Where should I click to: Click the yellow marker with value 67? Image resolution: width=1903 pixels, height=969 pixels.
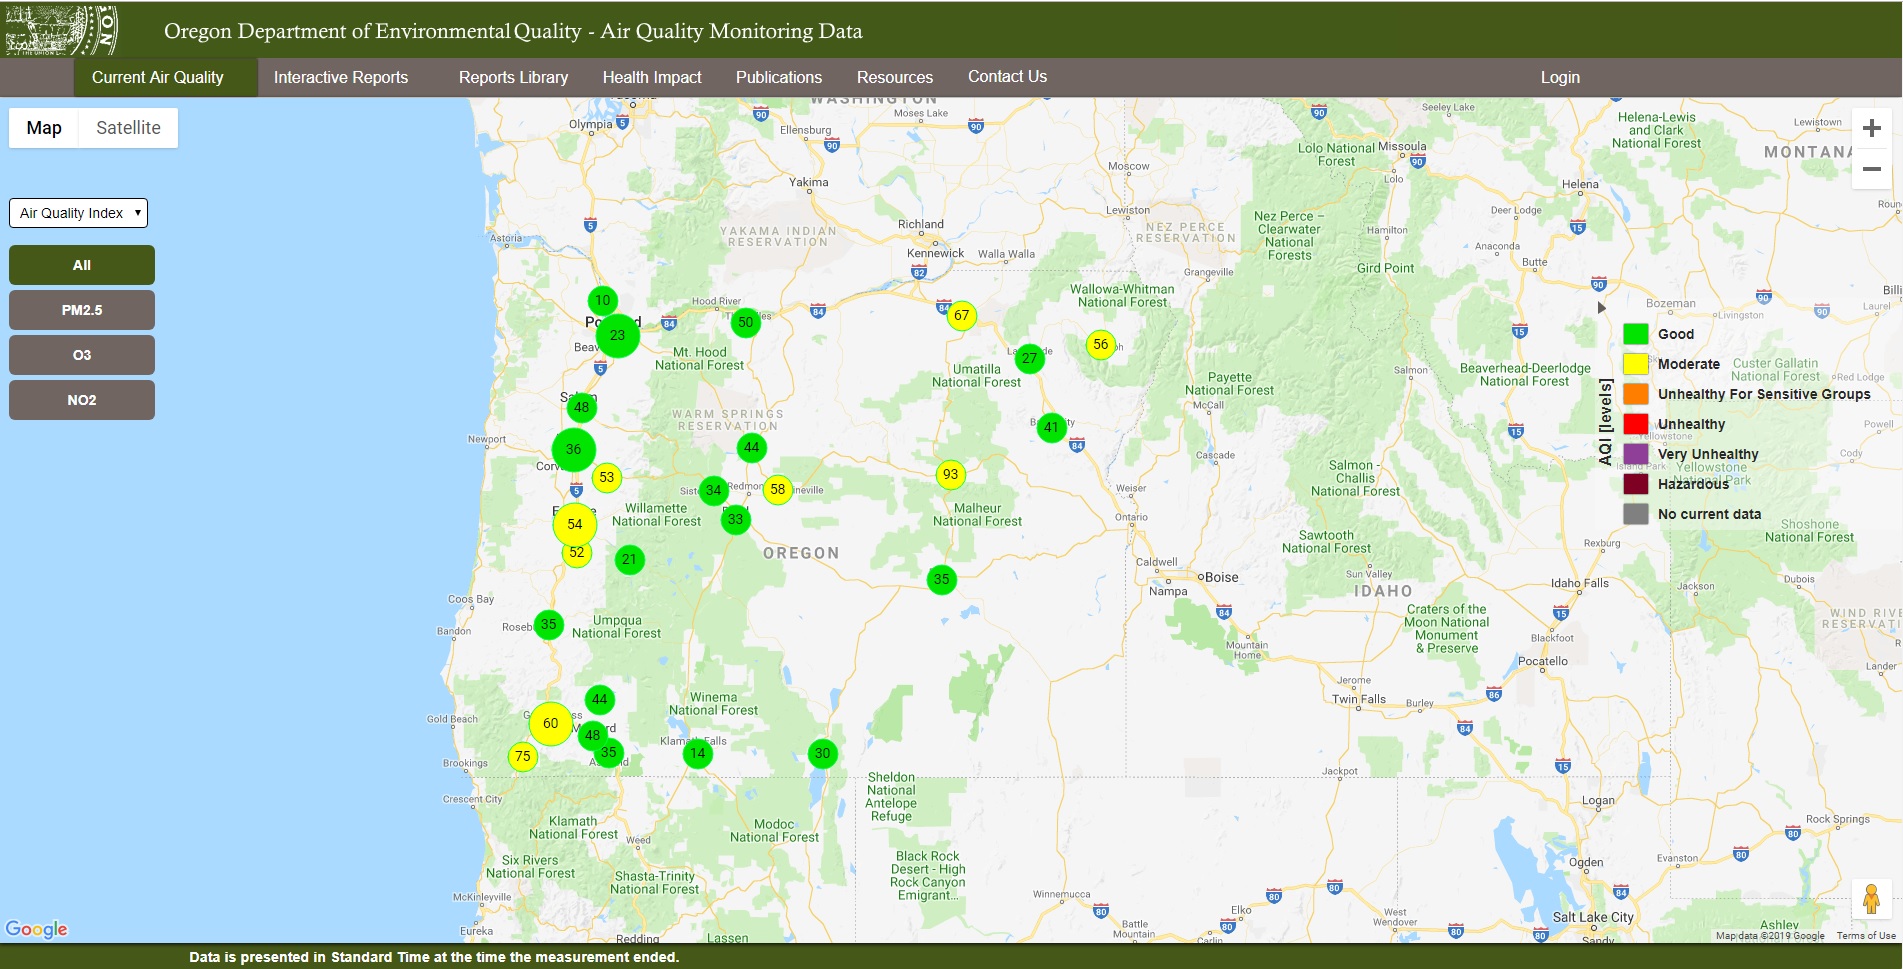[961, 316]
